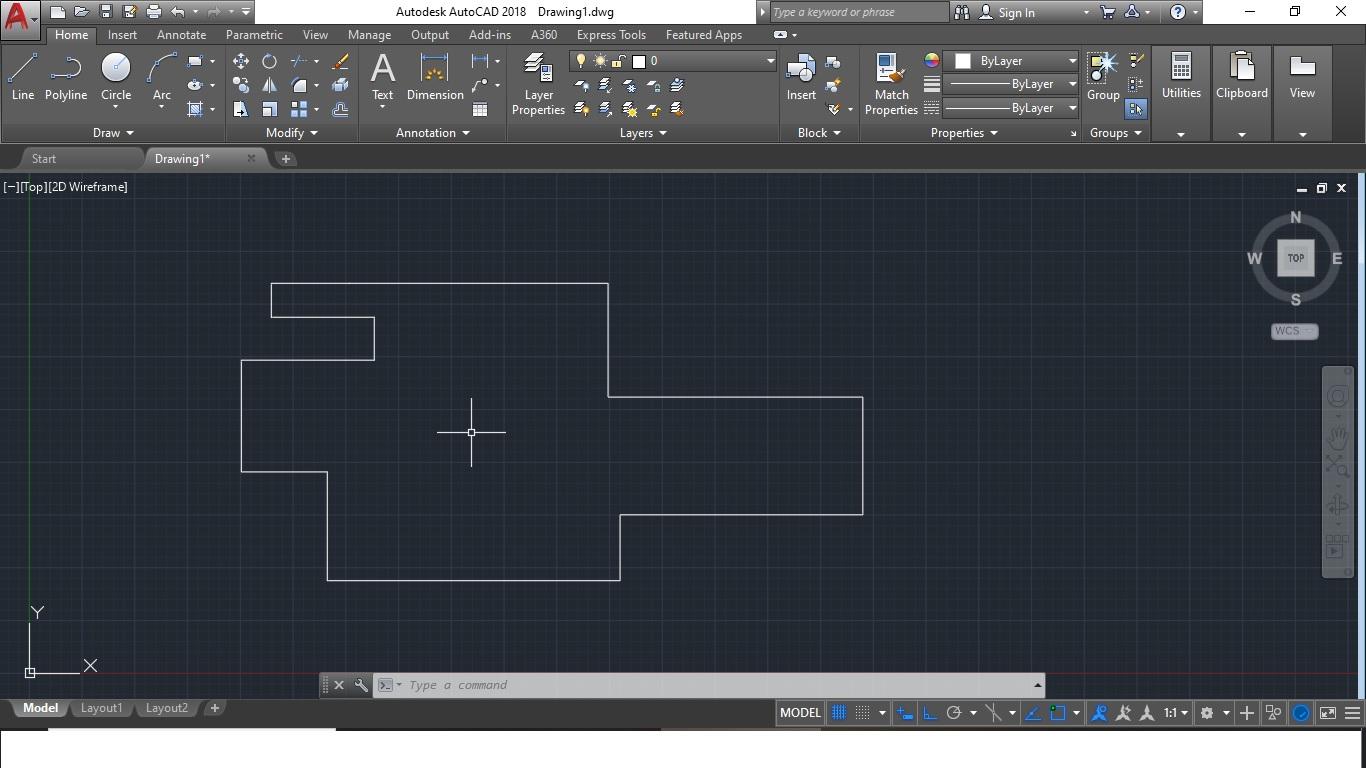The image size is (1366, 768).
Task: Switch to Layout1 tab
Action: (101, 708)
